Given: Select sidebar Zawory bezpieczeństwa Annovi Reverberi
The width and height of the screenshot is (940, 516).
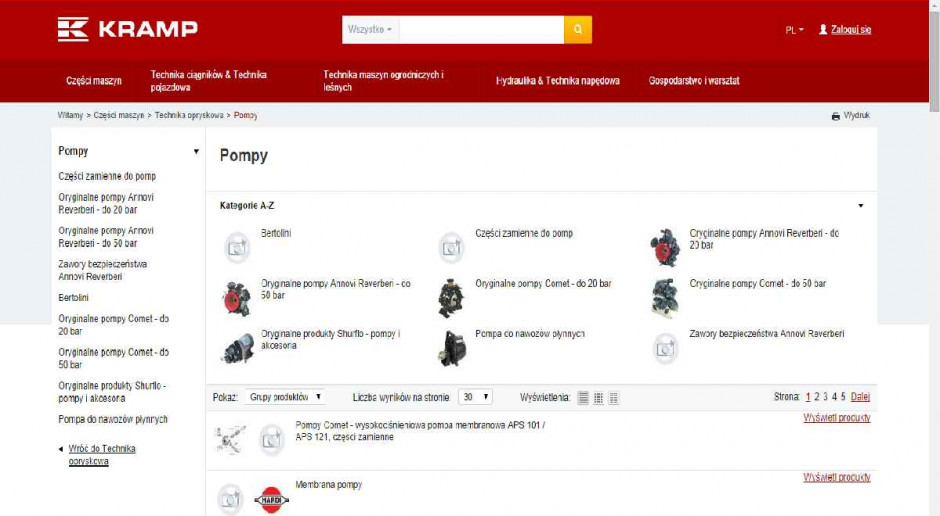Looking at the screenshot, I should [103, 270].
